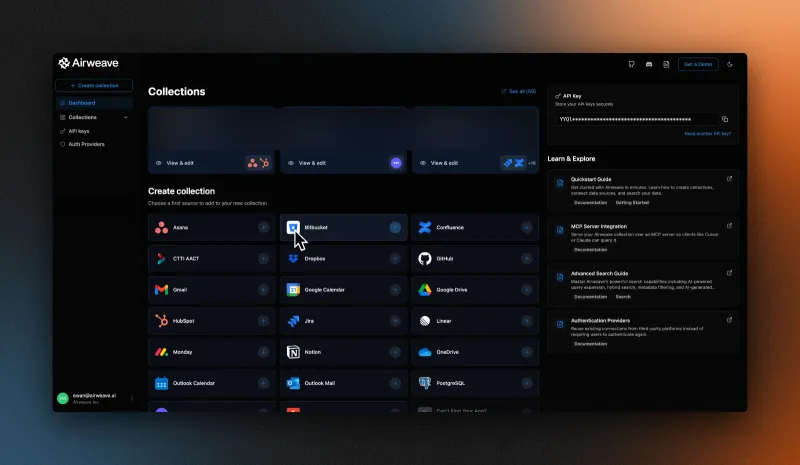Click the GitHub icon in top header
Screen dimensions: 800x465
(631, 64)
